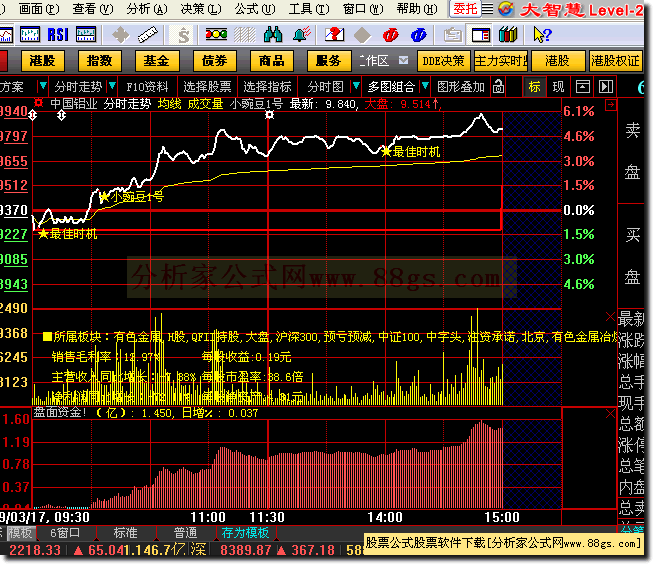Open the alarm bell alert tool
656x566 pixels.
coord(301,35)
